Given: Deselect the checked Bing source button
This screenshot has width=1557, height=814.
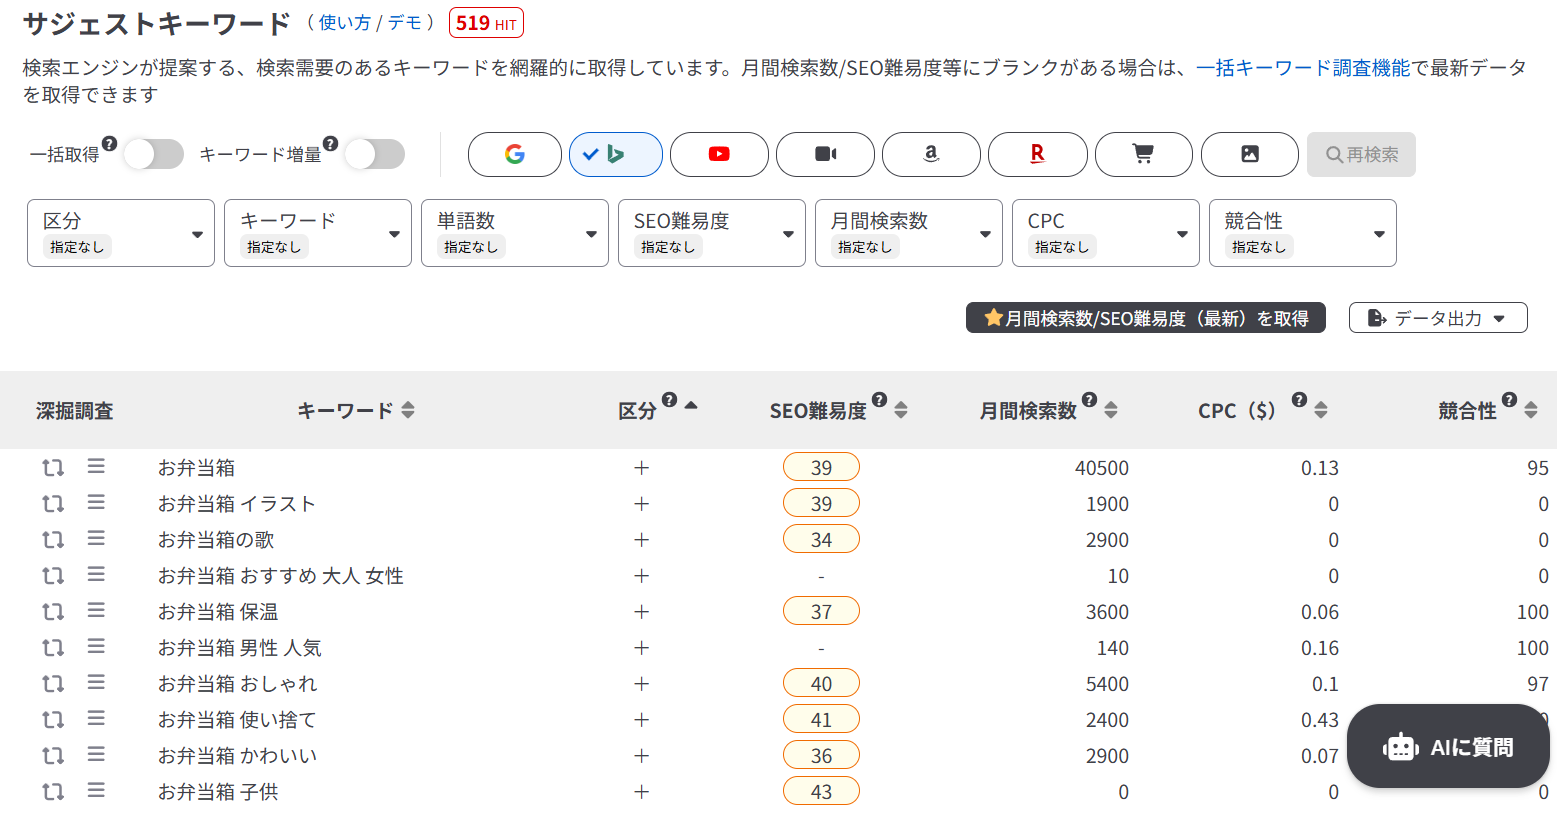Looking at the screenshot, I should (615, 155).
